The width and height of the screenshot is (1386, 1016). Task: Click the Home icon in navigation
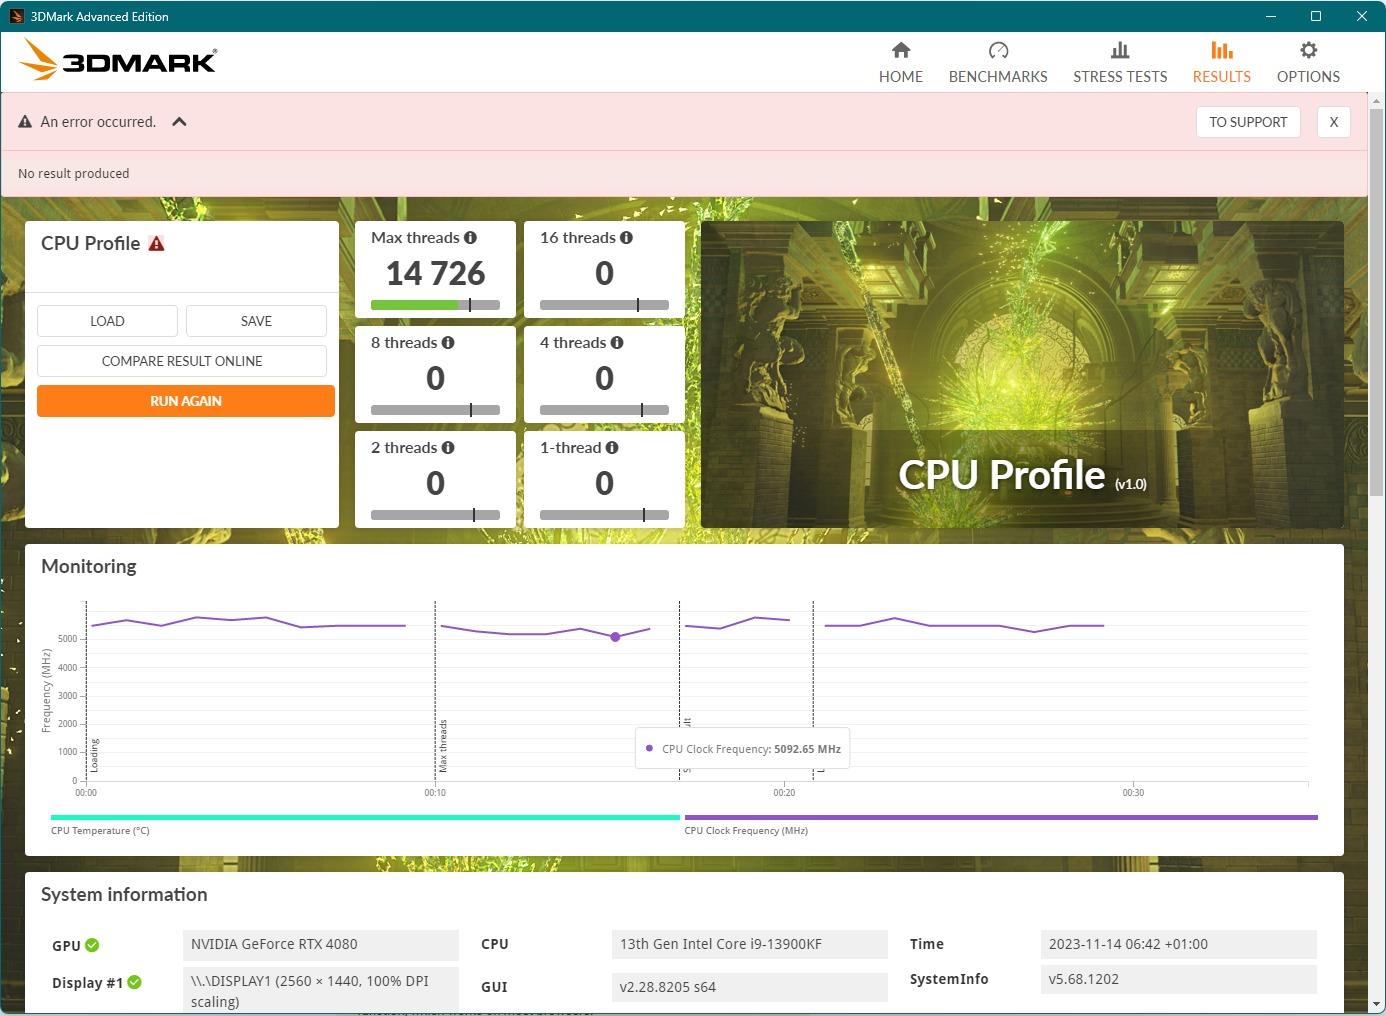coord(900,51)
